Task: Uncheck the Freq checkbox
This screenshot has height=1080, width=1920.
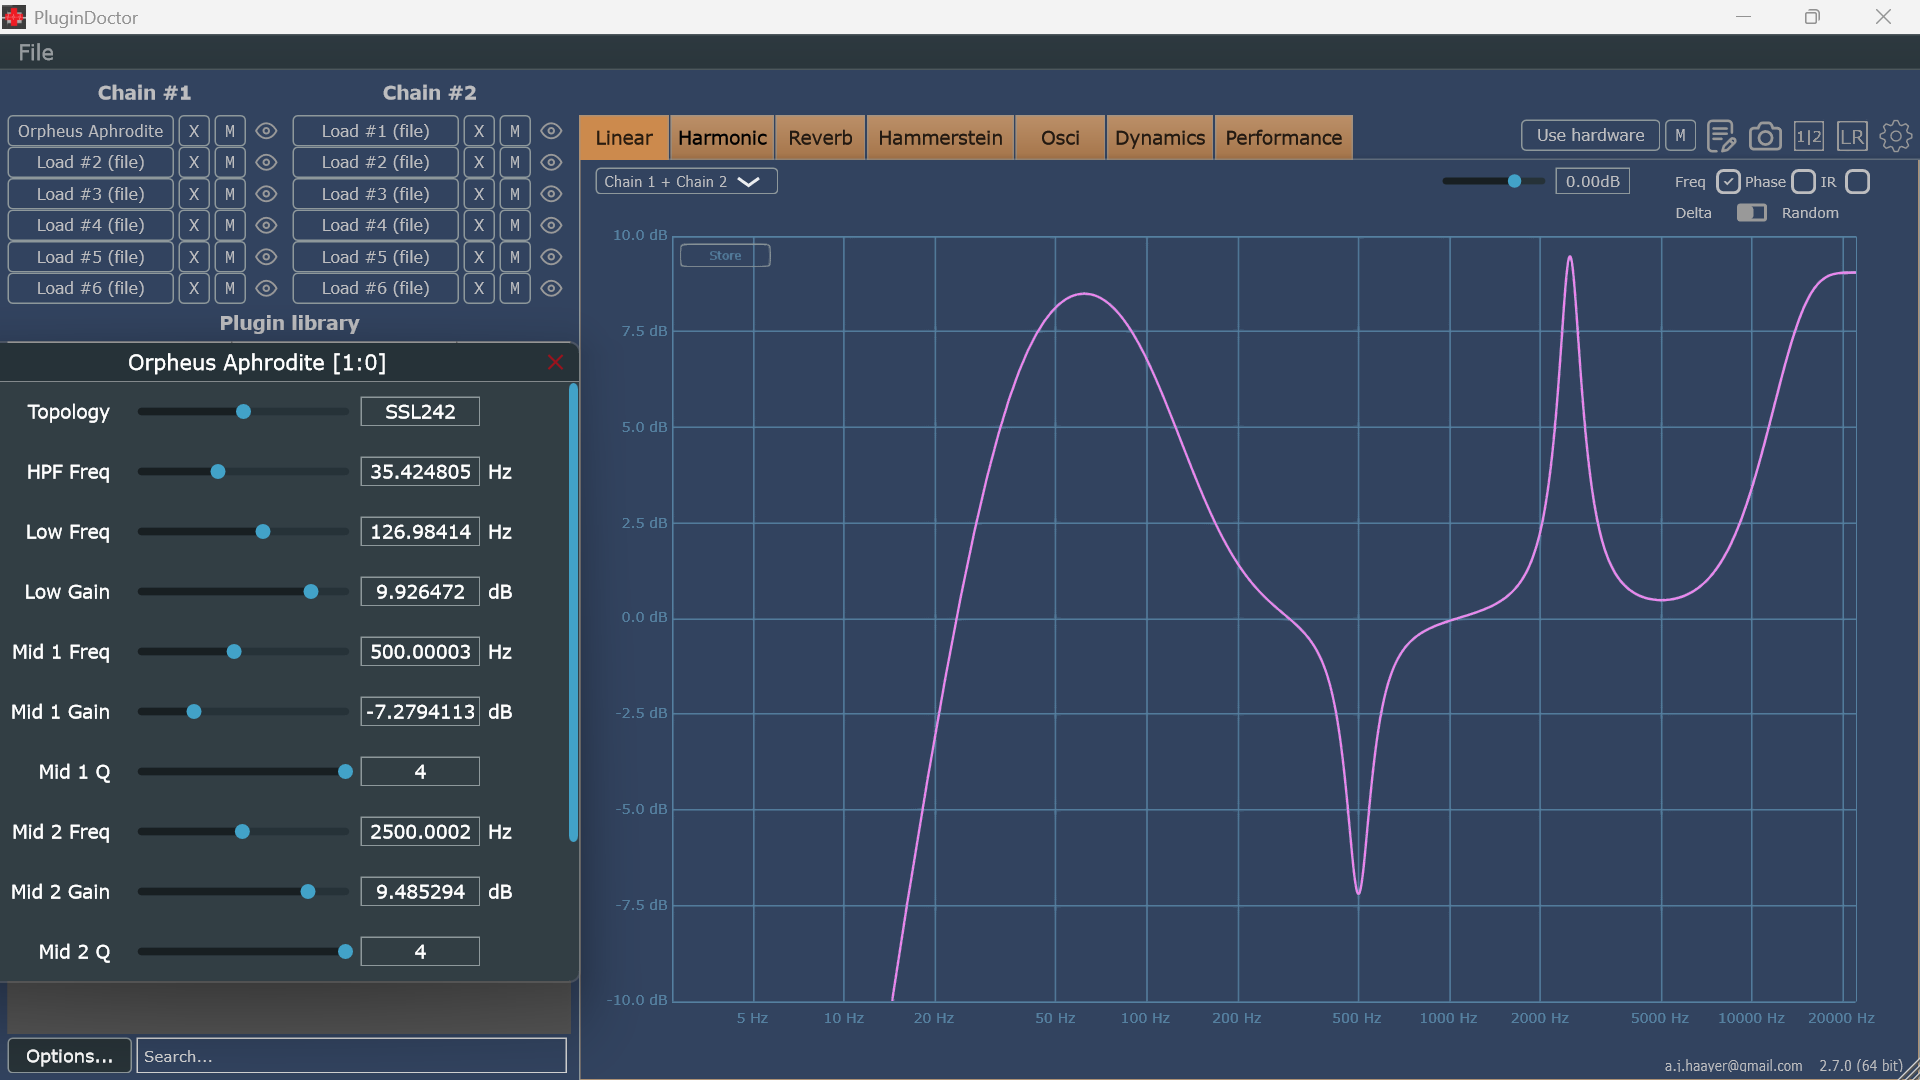Action: tap(1728, 181)
